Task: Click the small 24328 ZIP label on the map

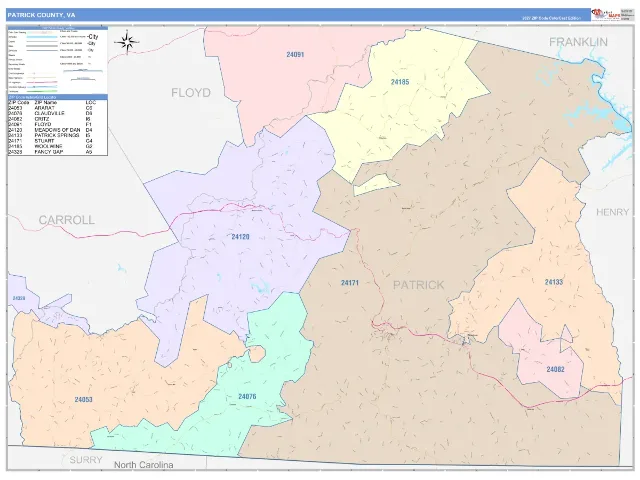Action: 19,298
